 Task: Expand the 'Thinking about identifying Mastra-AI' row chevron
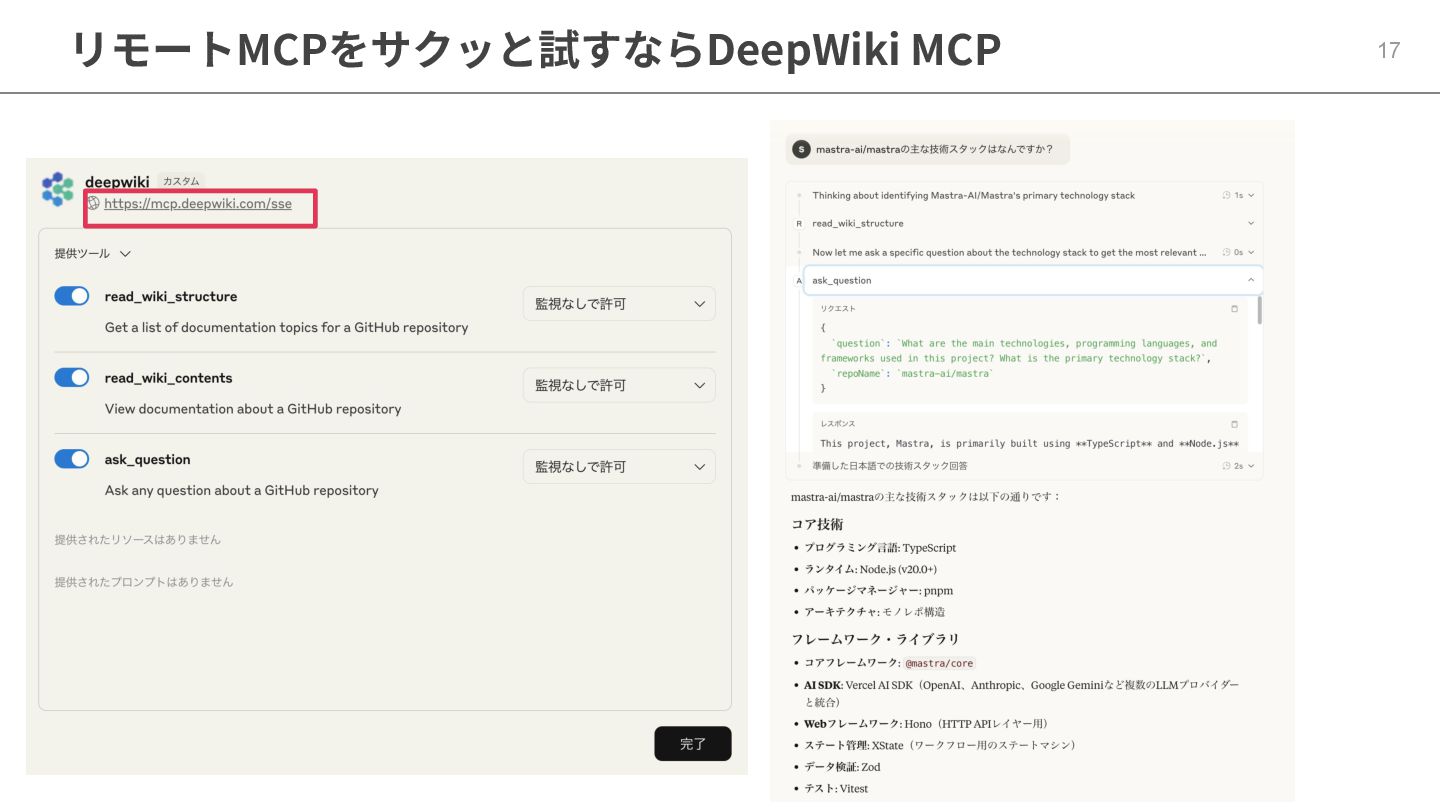coord(1251,196)
